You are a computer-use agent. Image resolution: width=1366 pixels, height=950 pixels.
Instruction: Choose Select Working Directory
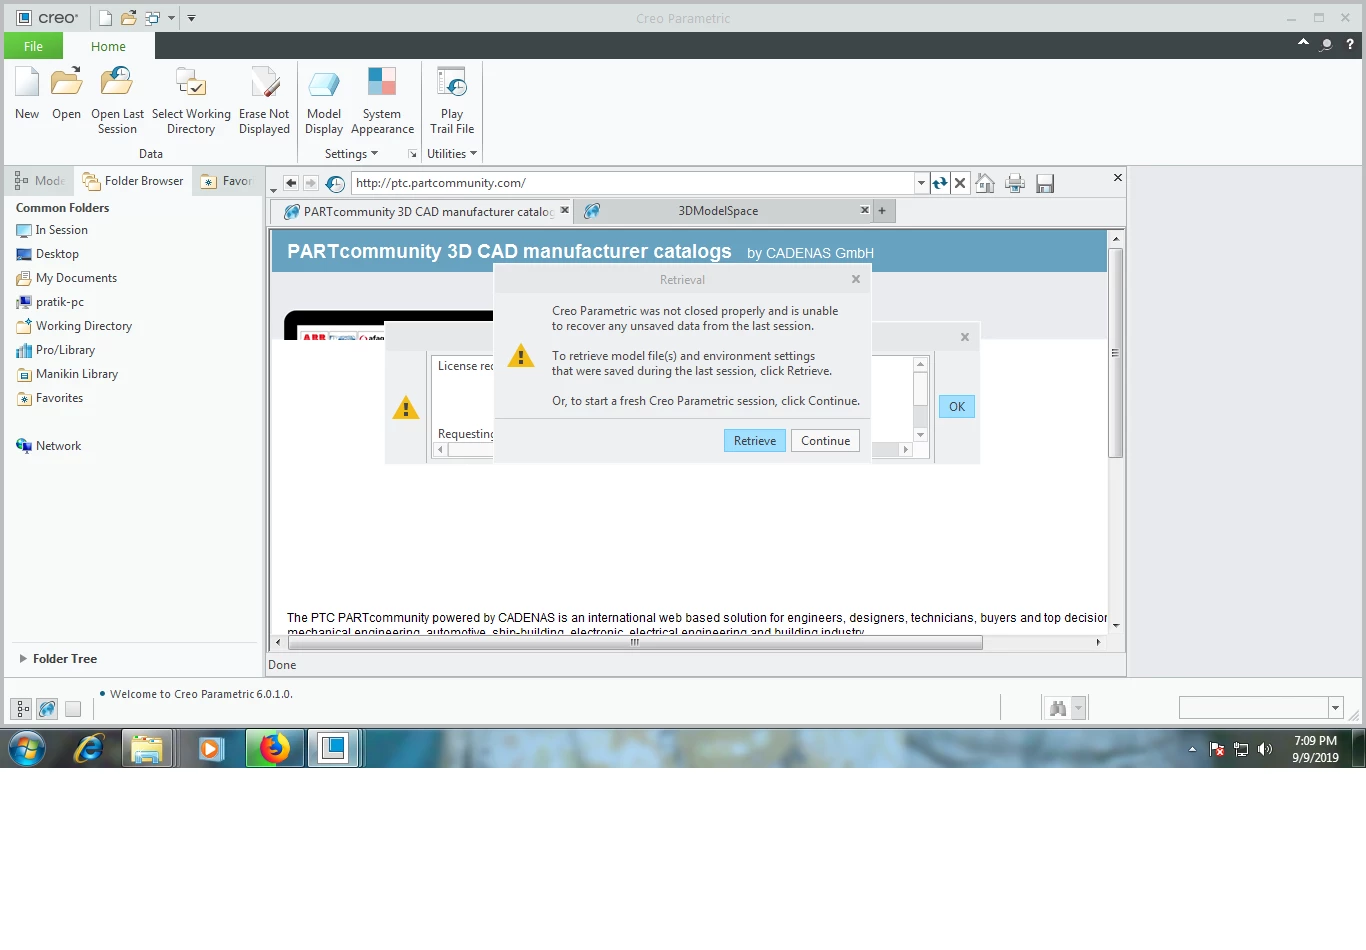pos(191,100)
